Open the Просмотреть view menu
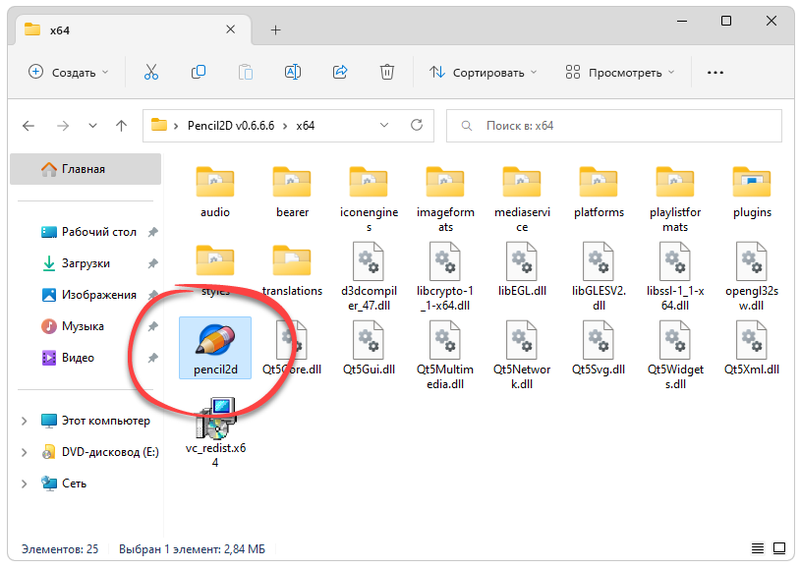This screenshot has width=800, height=569. (x=620, y=72)
